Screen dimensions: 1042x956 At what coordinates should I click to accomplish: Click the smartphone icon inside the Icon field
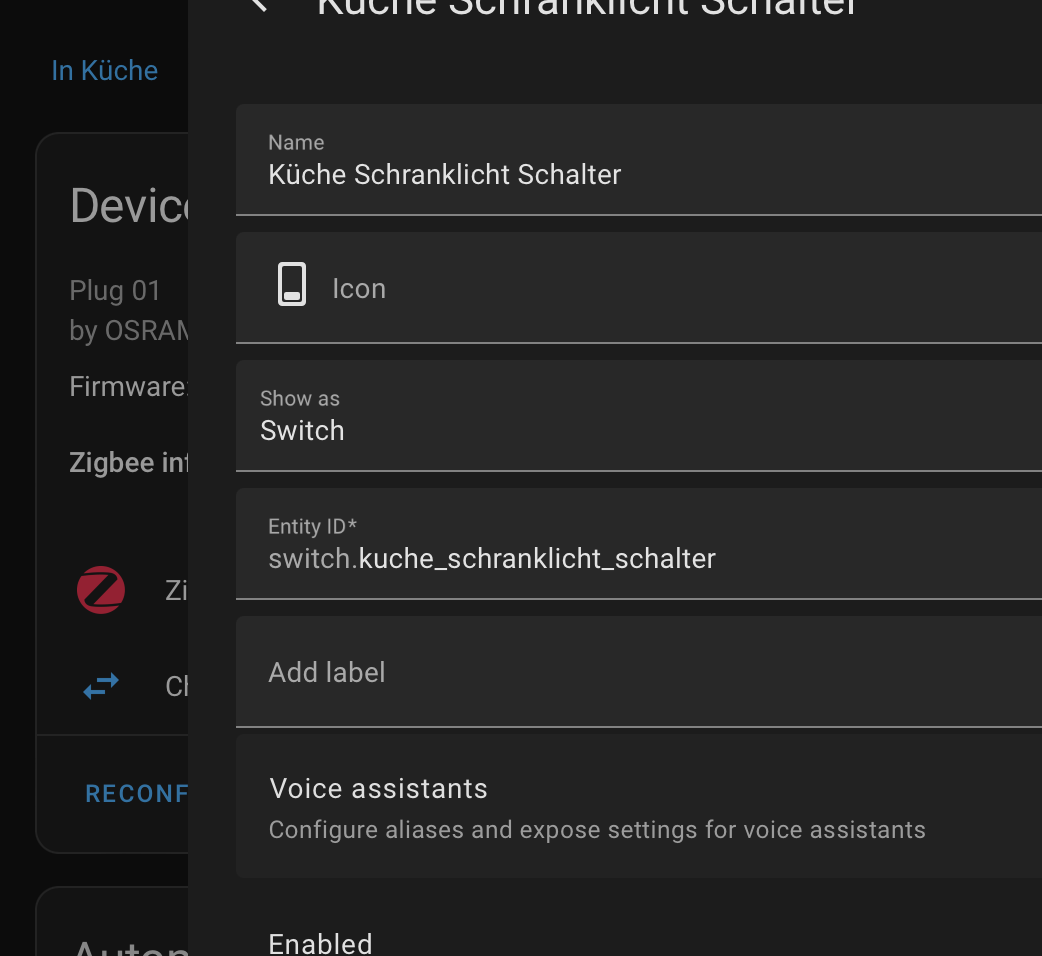291,284
